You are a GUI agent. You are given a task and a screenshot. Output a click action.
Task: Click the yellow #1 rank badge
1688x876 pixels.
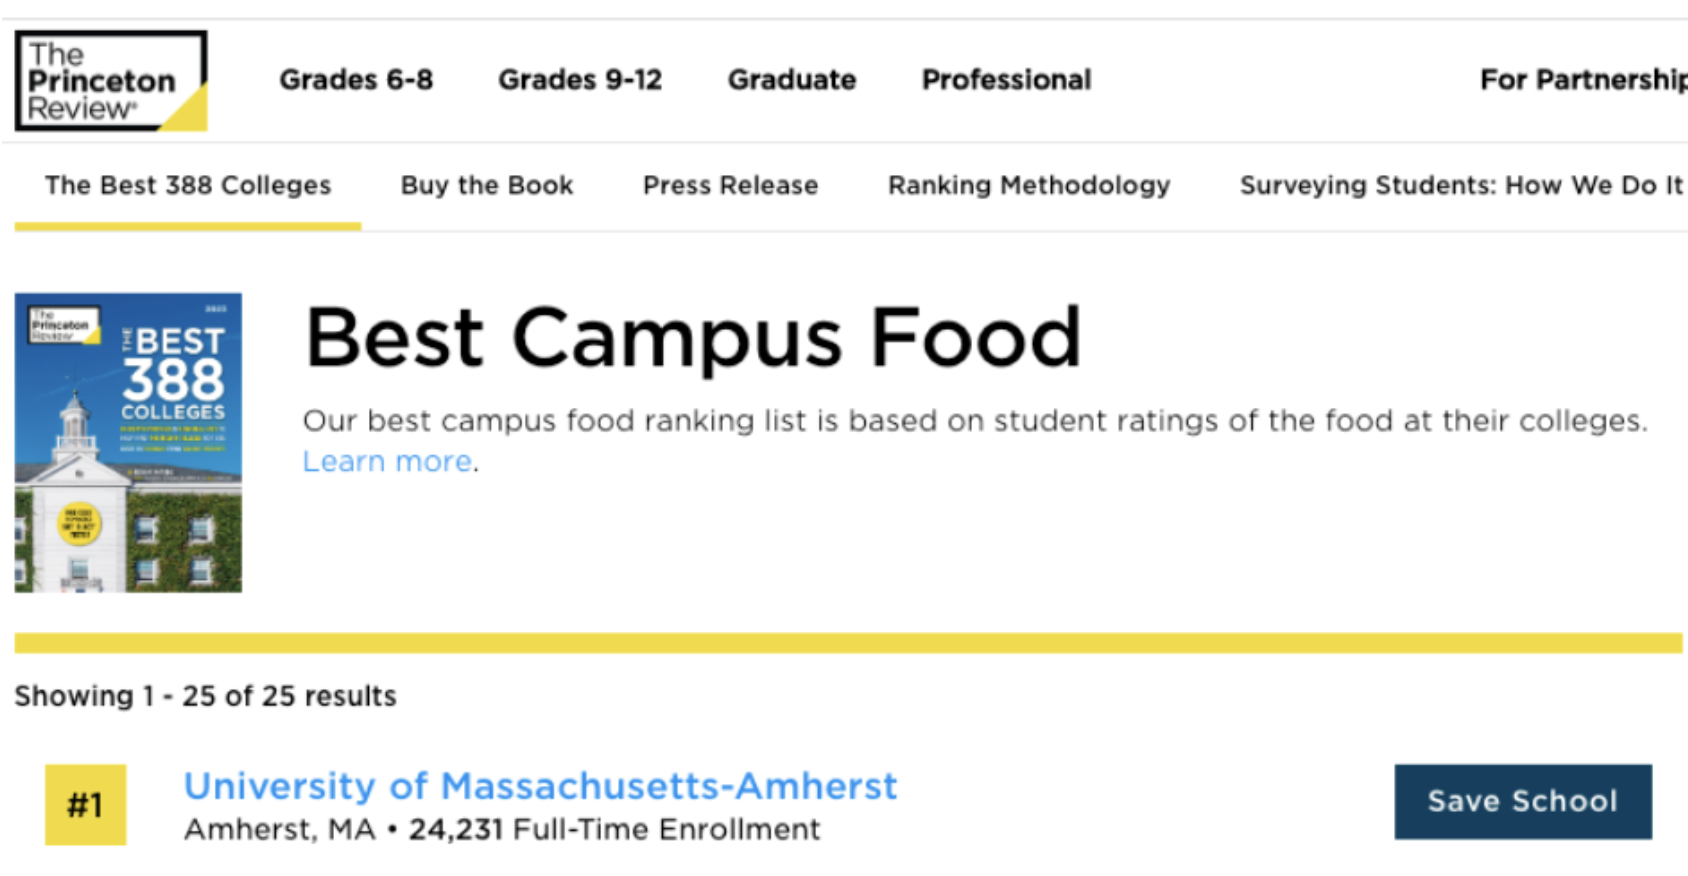pos(85,805)
